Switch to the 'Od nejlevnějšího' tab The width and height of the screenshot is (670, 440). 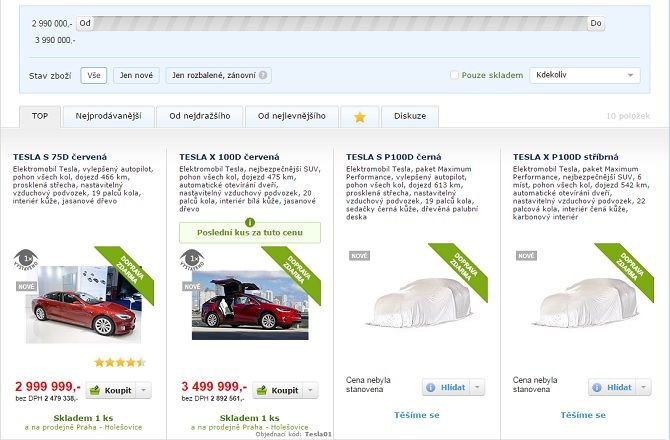(x=291, y=117)
